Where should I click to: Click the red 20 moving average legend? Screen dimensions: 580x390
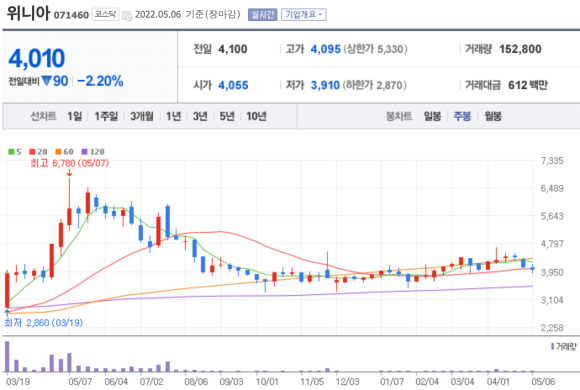tap(38, 152)
